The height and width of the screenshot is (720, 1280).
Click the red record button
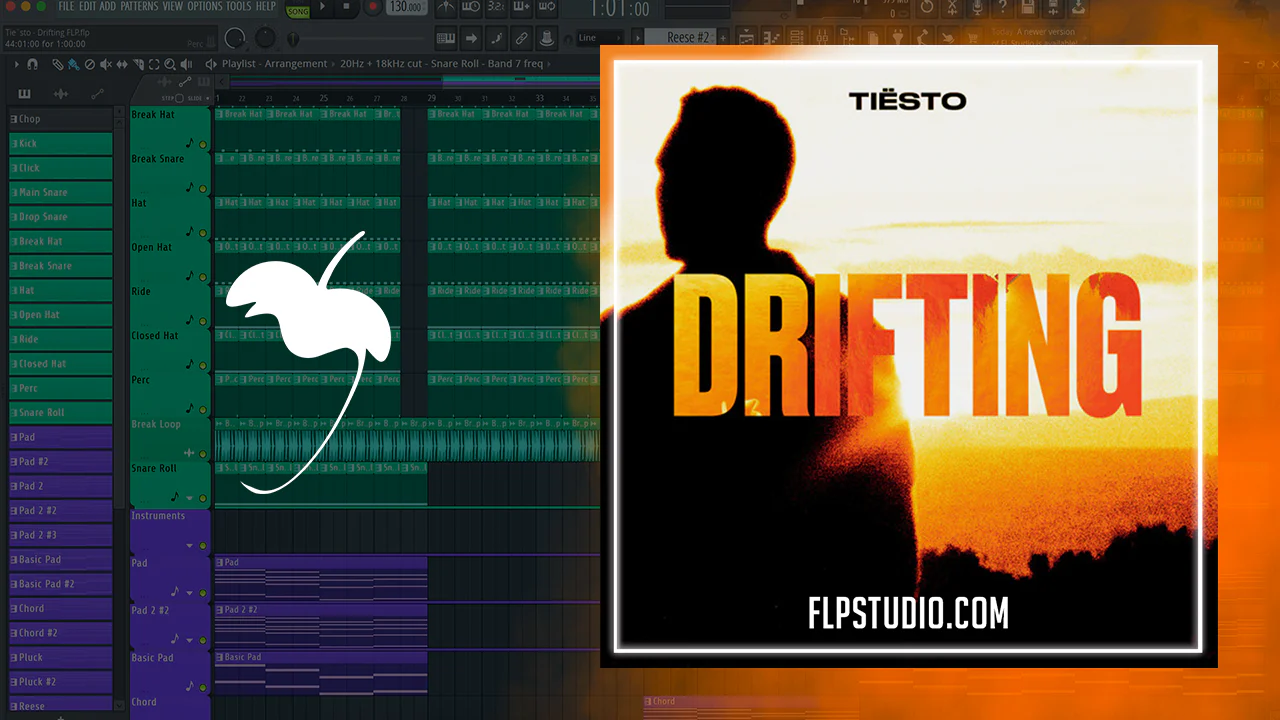pos(372,7)
